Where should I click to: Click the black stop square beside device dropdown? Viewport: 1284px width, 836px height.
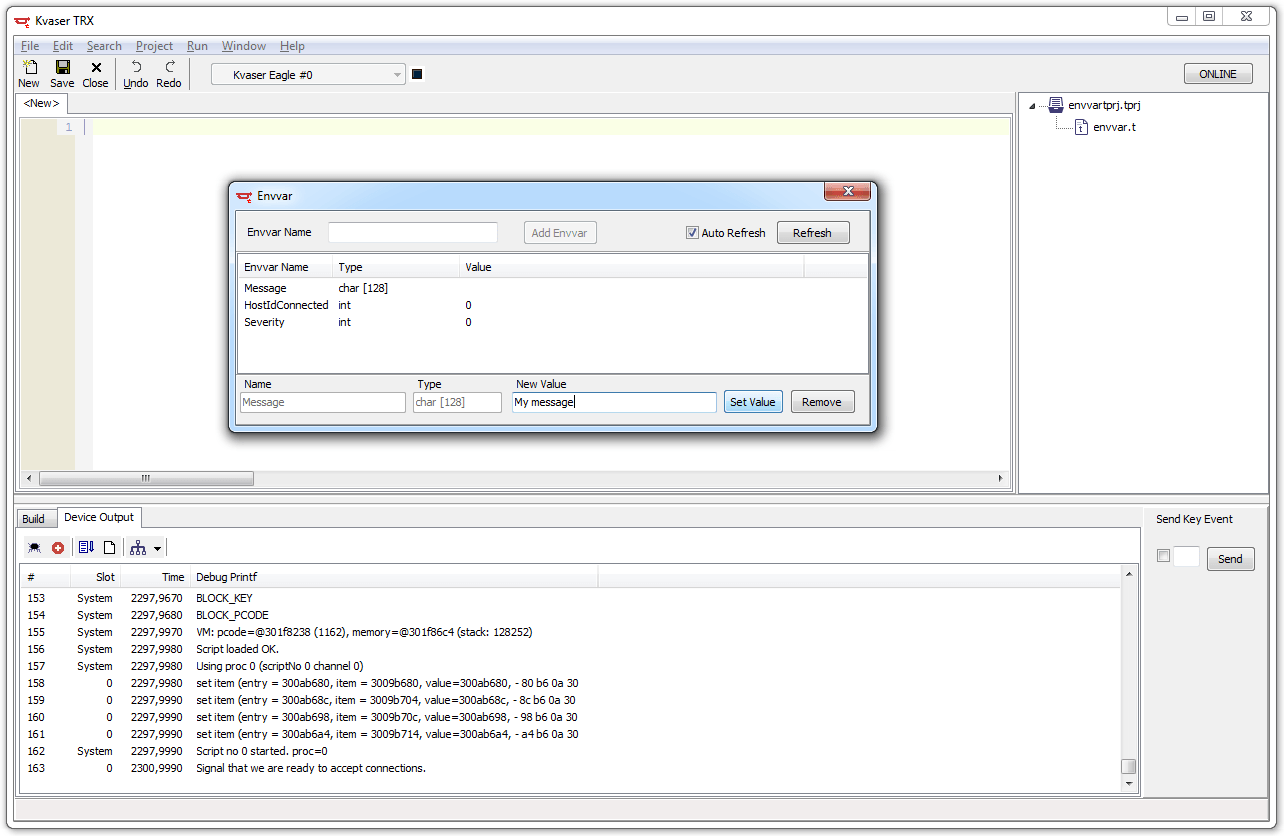point(418,74)
